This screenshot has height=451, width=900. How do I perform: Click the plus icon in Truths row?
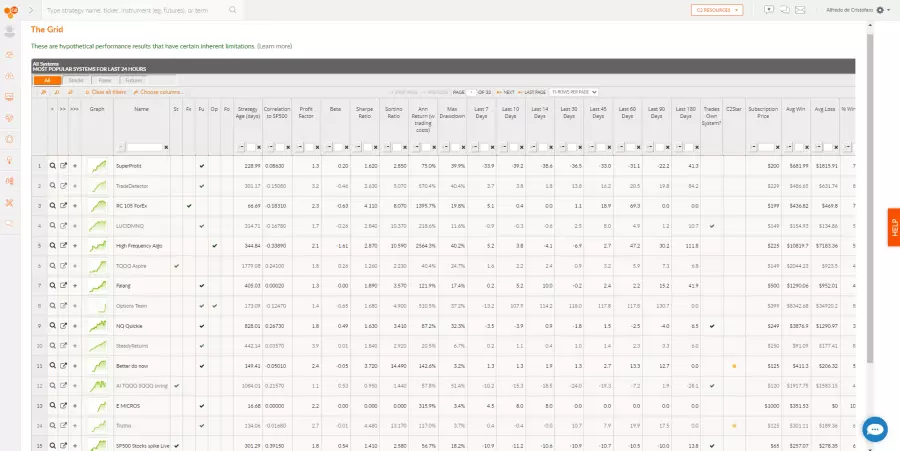click(x=75, y=426)
